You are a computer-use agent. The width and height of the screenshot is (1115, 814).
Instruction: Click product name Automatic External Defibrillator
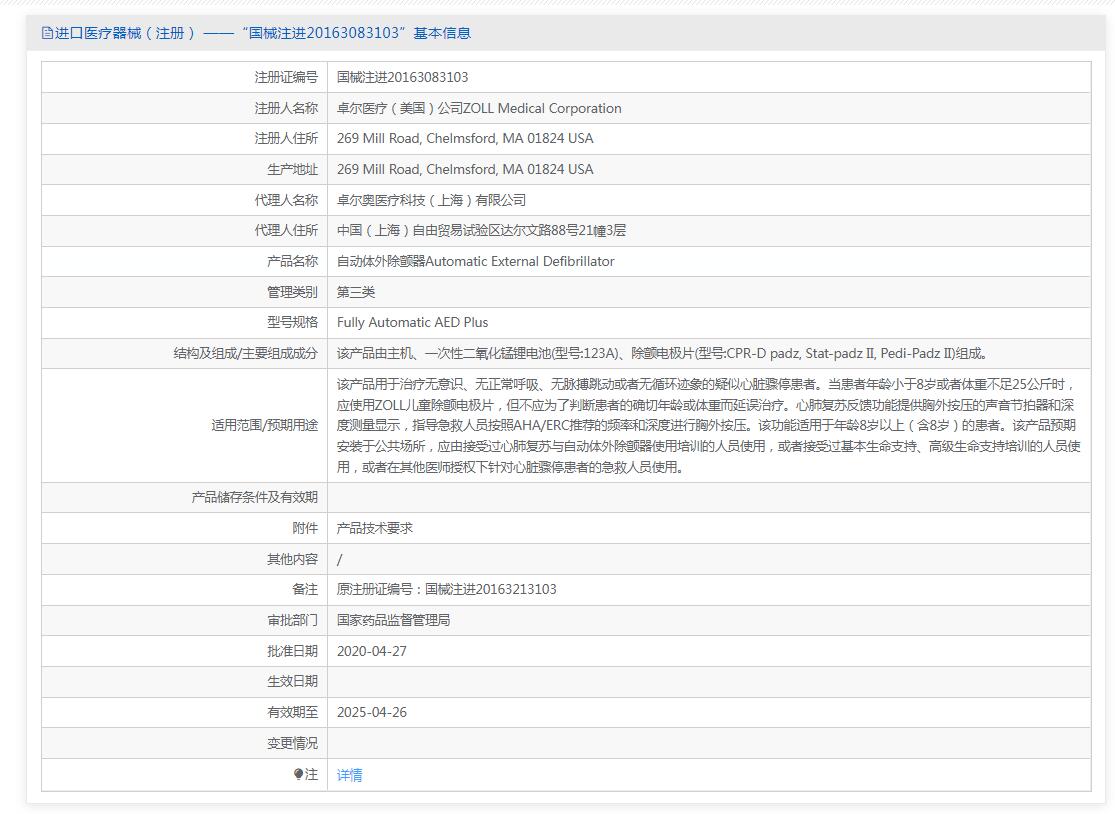coord(520,261)
